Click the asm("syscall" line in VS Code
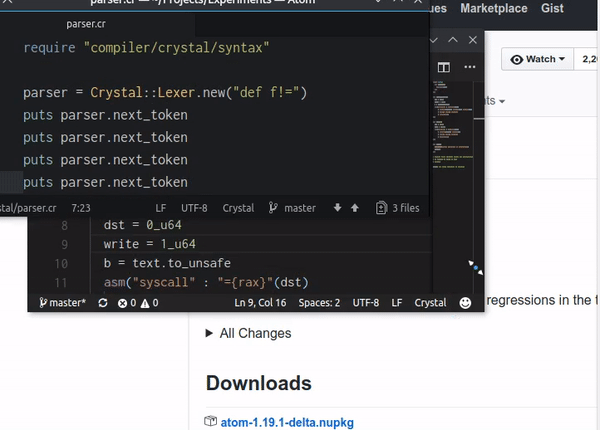600x430 pixels. (206, 282)
